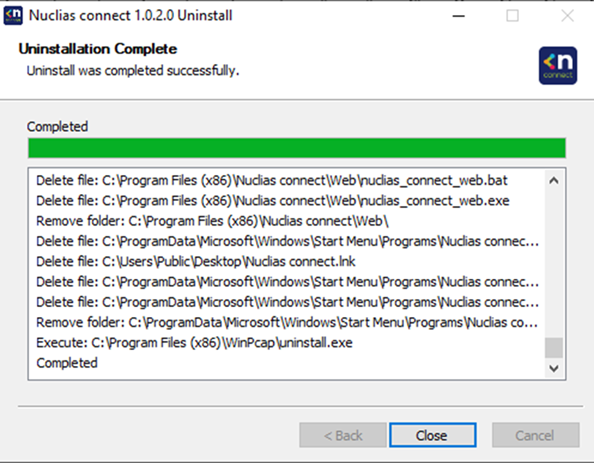Image resolution: width=594 pixels, height=463 pixels.
Task: Select Remove folder Start Menu Programs entry
Action: (x=287, y=322)
